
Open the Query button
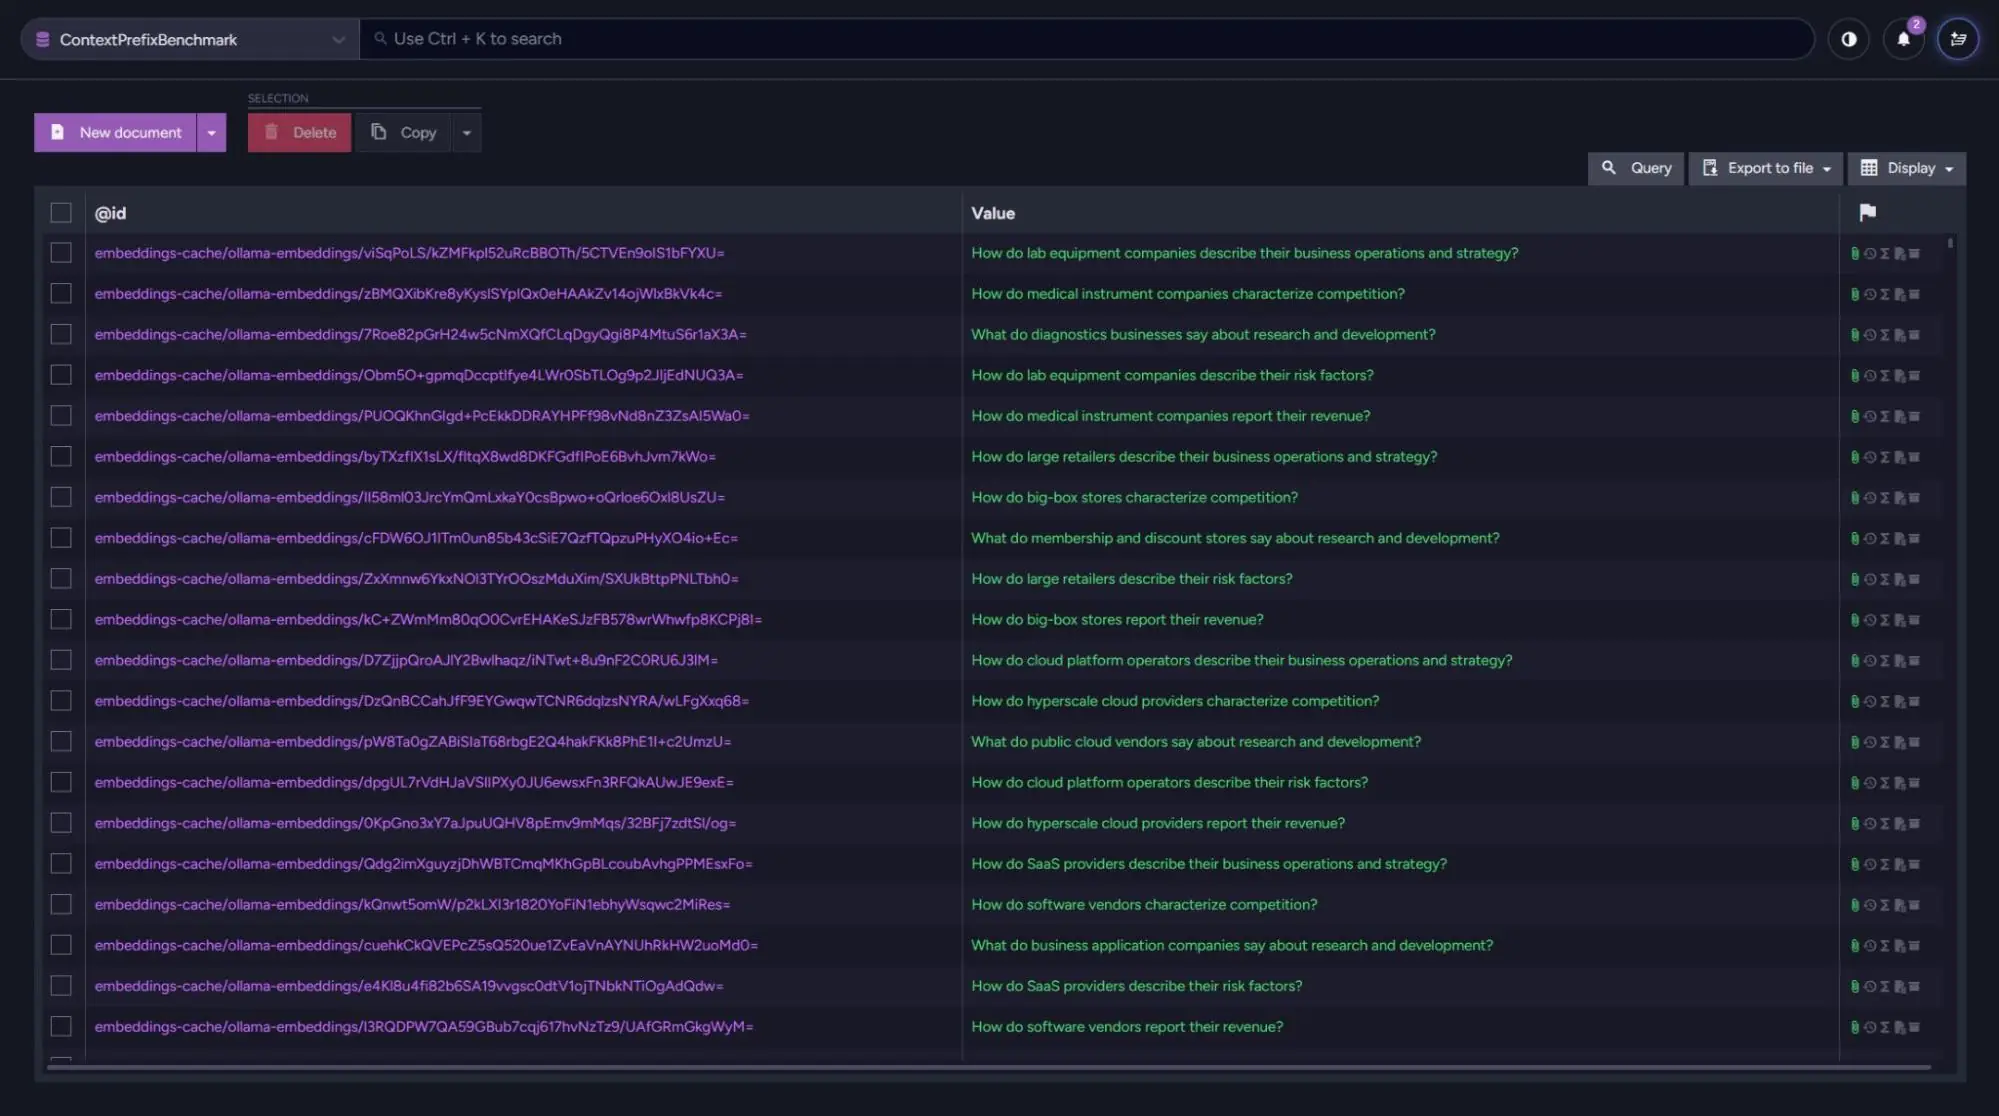click(1636, 168)
